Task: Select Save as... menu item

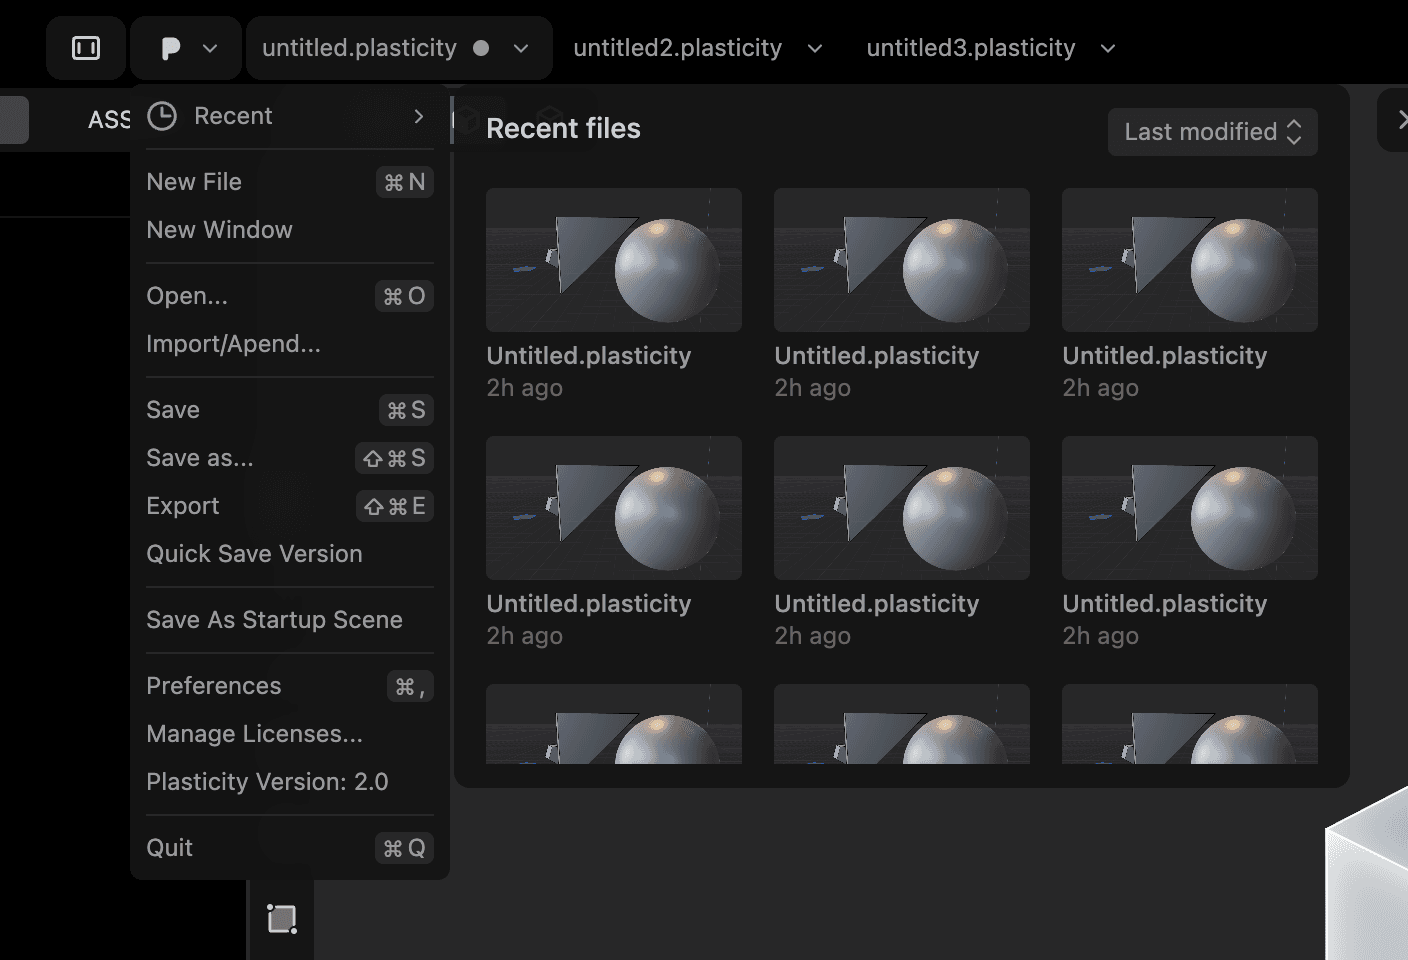Action: (200, 458)
